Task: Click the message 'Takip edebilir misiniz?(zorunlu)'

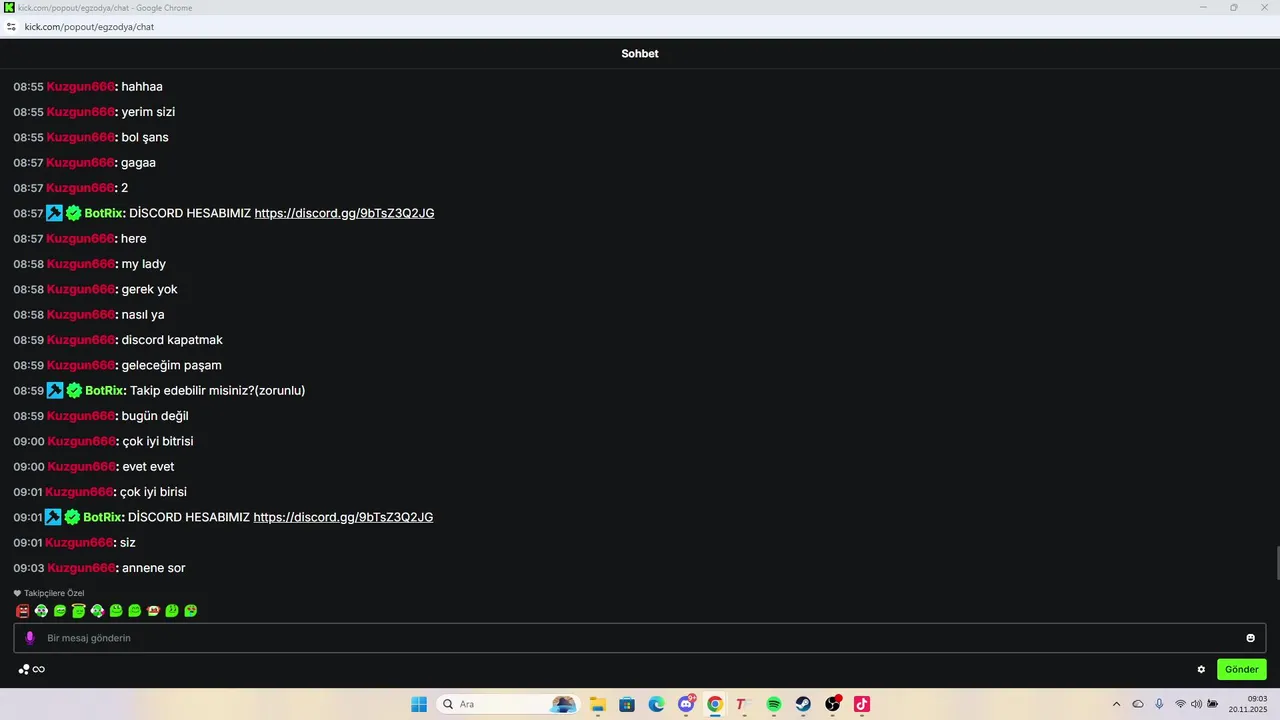Action: [x=217, y=390]
